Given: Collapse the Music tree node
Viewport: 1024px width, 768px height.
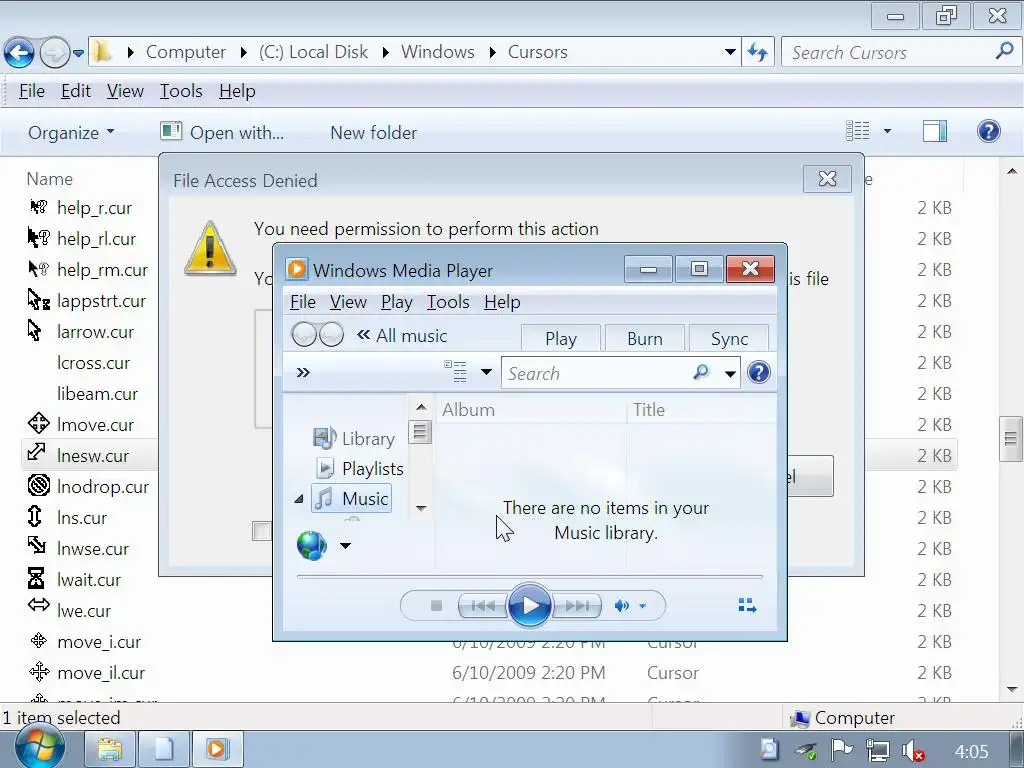Looking at the screenshot, I should (x=298, y=499).
